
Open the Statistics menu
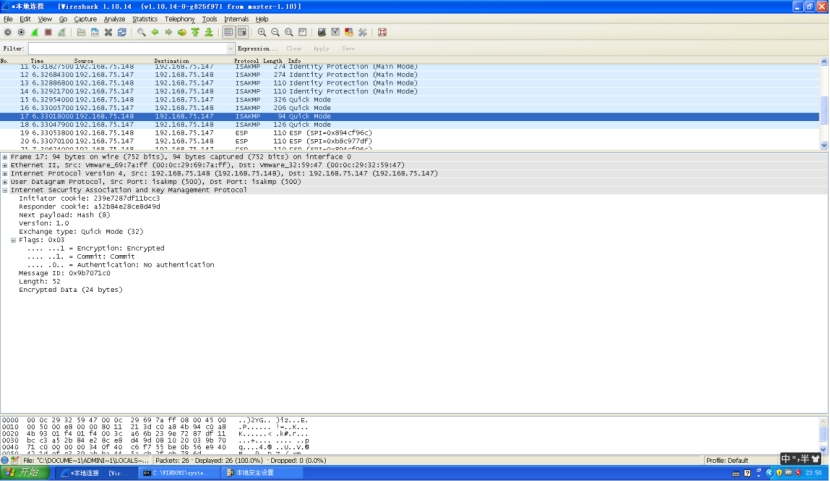145,19
